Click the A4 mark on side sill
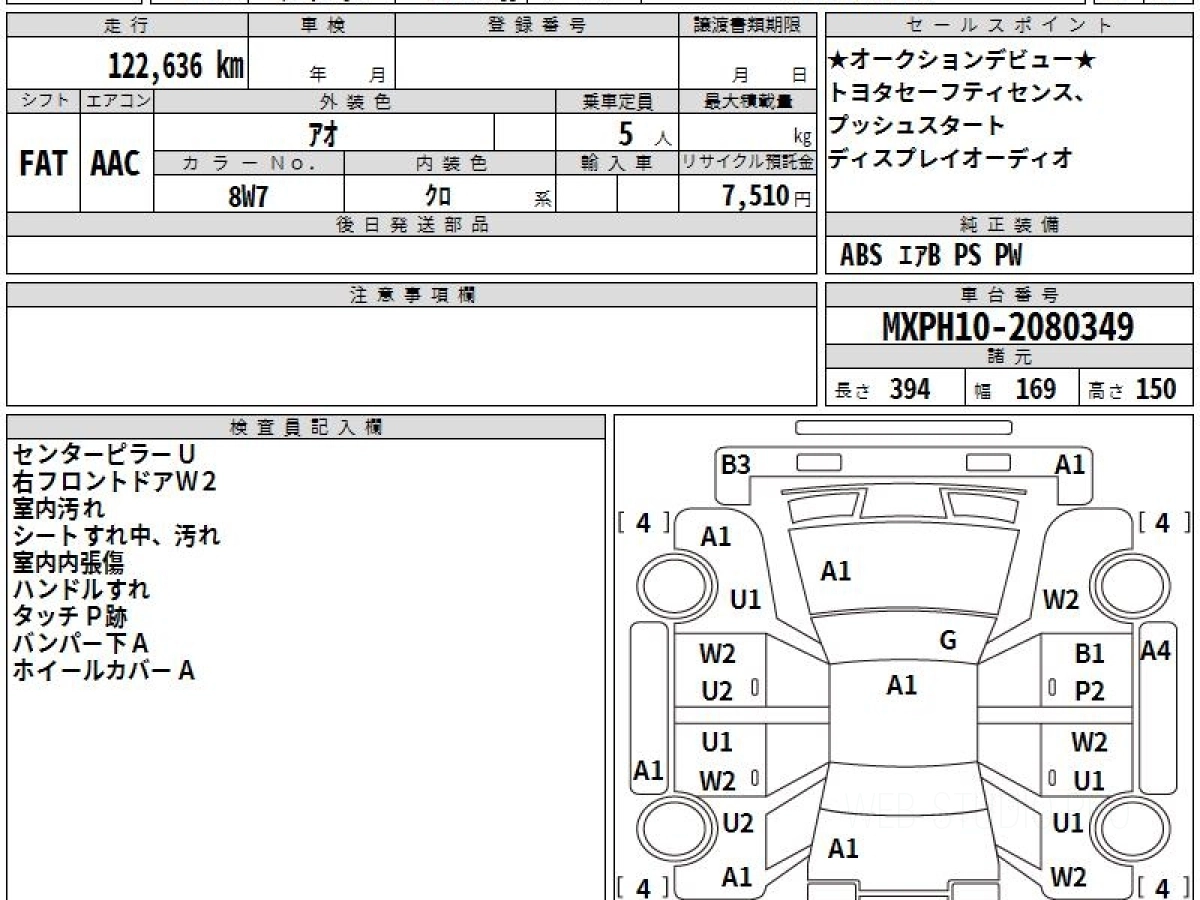The width and height of the screenshot is (1200, 900). pos(1155,651)
